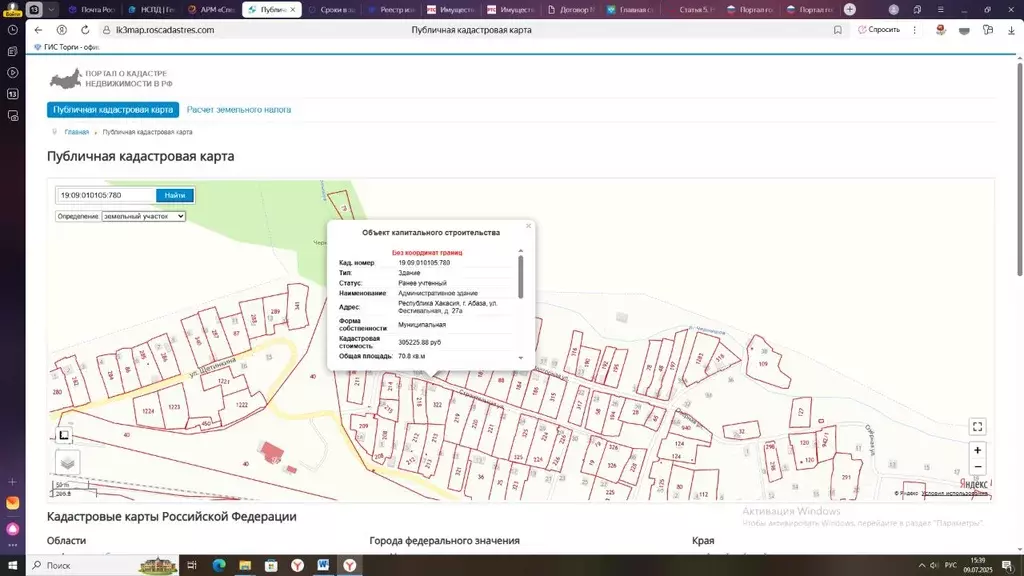Zoom out the map with minus button
This screenshot has width=1024, height=576.
(977, 467)
